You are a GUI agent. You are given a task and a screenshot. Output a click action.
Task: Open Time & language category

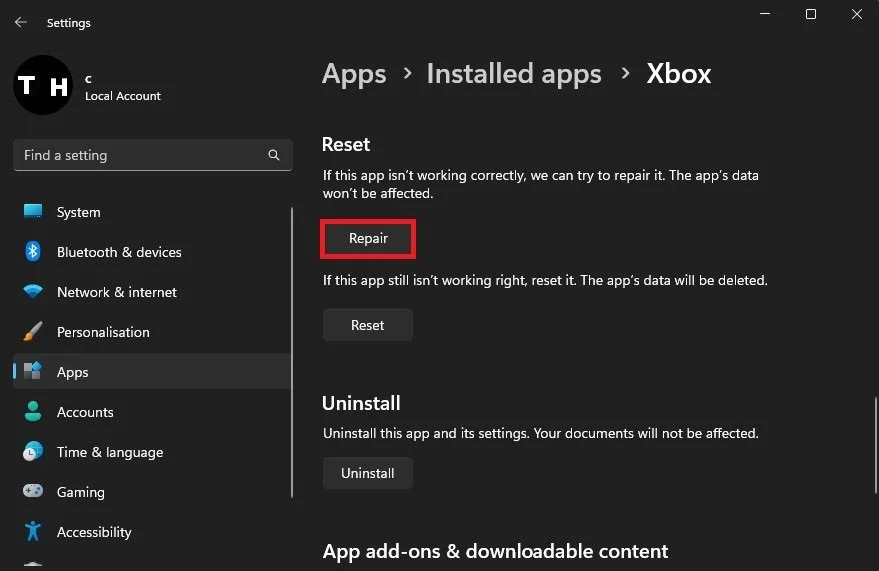(152, 452)
